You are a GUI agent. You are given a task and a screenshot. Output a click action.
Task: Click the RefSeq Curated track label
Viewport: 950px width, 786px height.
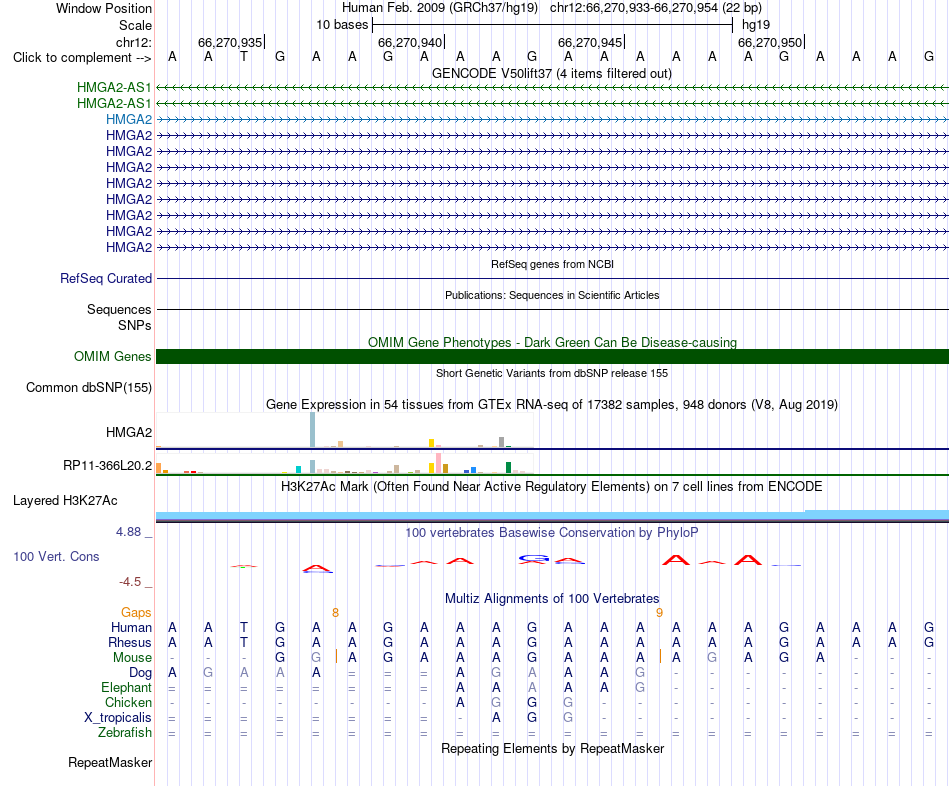105,279
